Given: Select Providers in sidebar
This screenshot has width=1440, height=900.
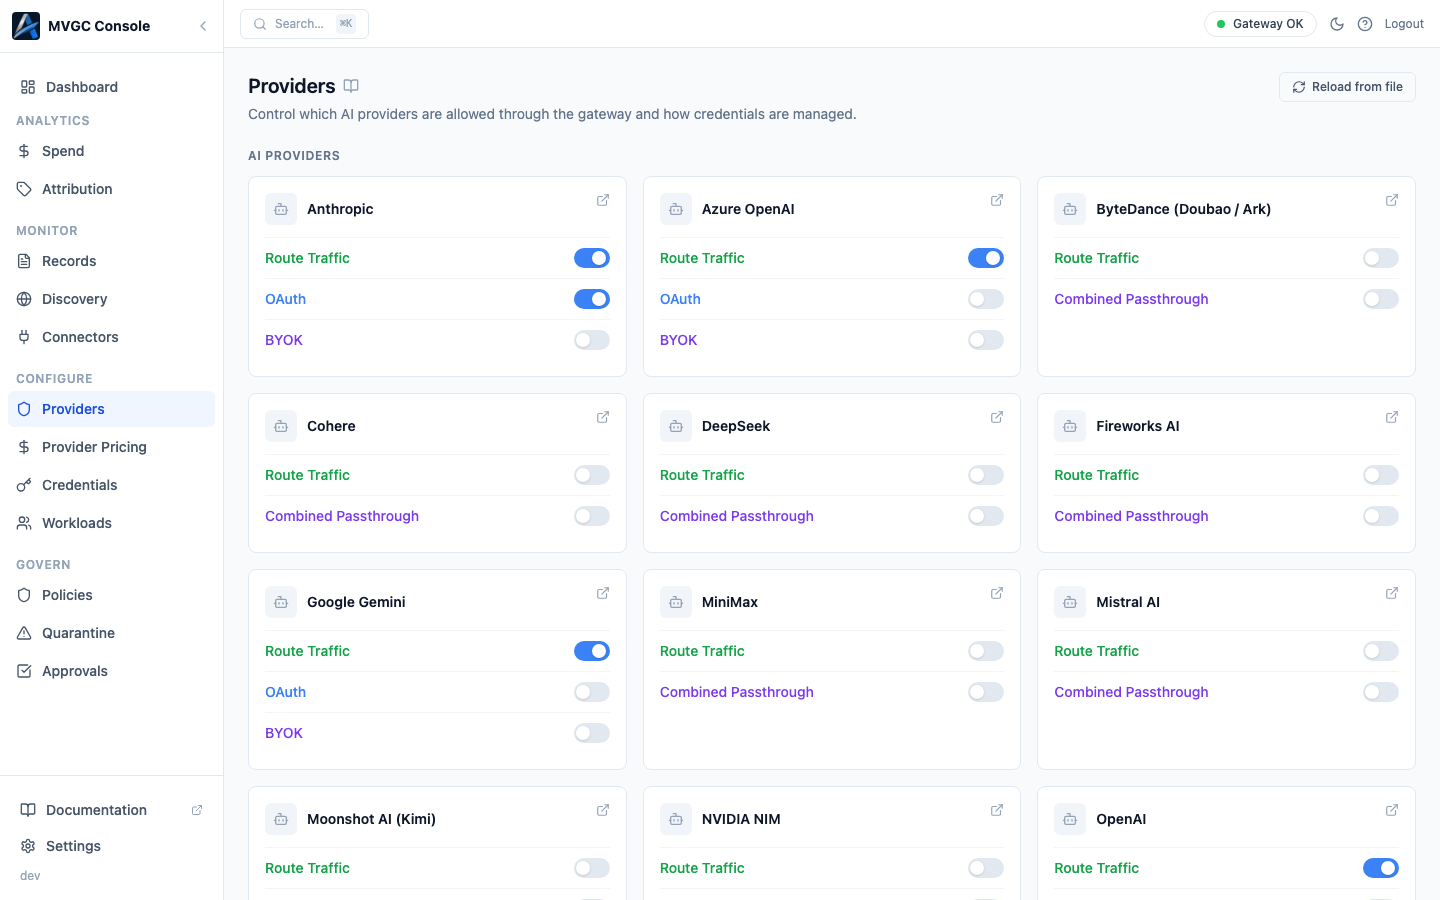Looking at the screenshot, I should click(111, 409).
